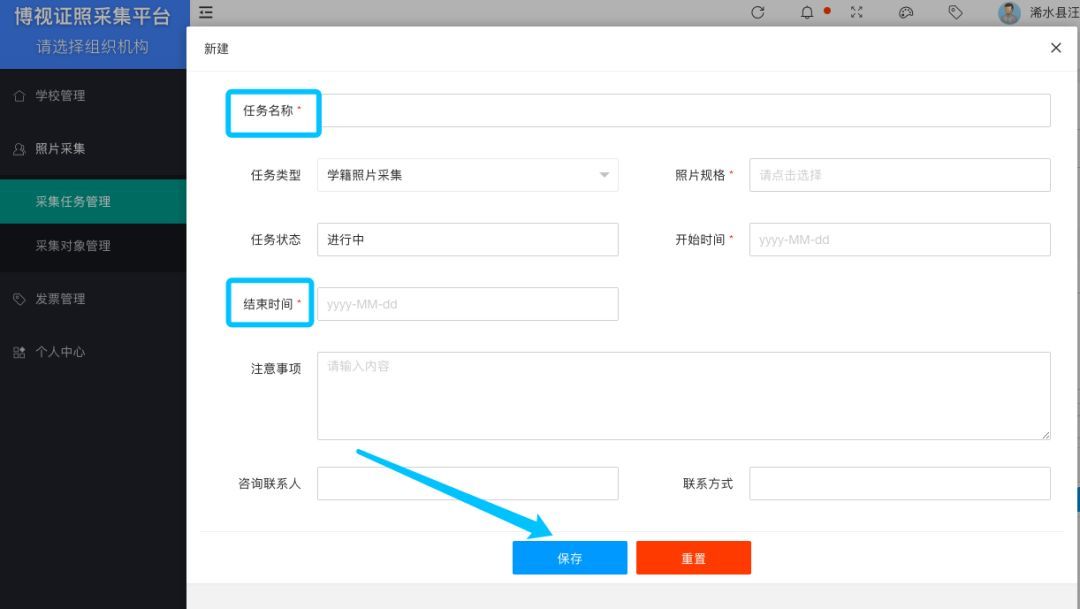Open the notification bell
The image size is (1080, 609).
click(807, 12)
